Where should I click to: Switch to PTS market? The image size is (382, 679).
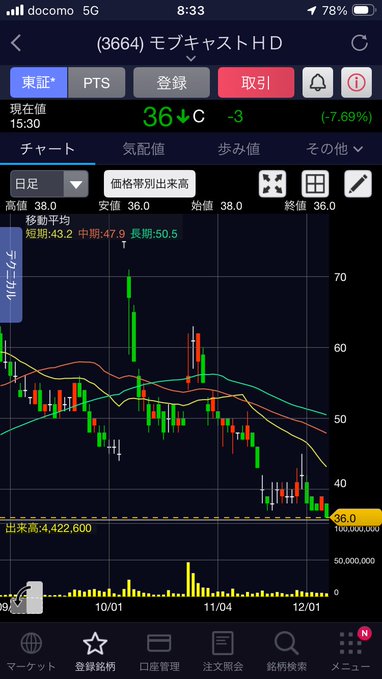pyautogui.click(x=97, y=82)
